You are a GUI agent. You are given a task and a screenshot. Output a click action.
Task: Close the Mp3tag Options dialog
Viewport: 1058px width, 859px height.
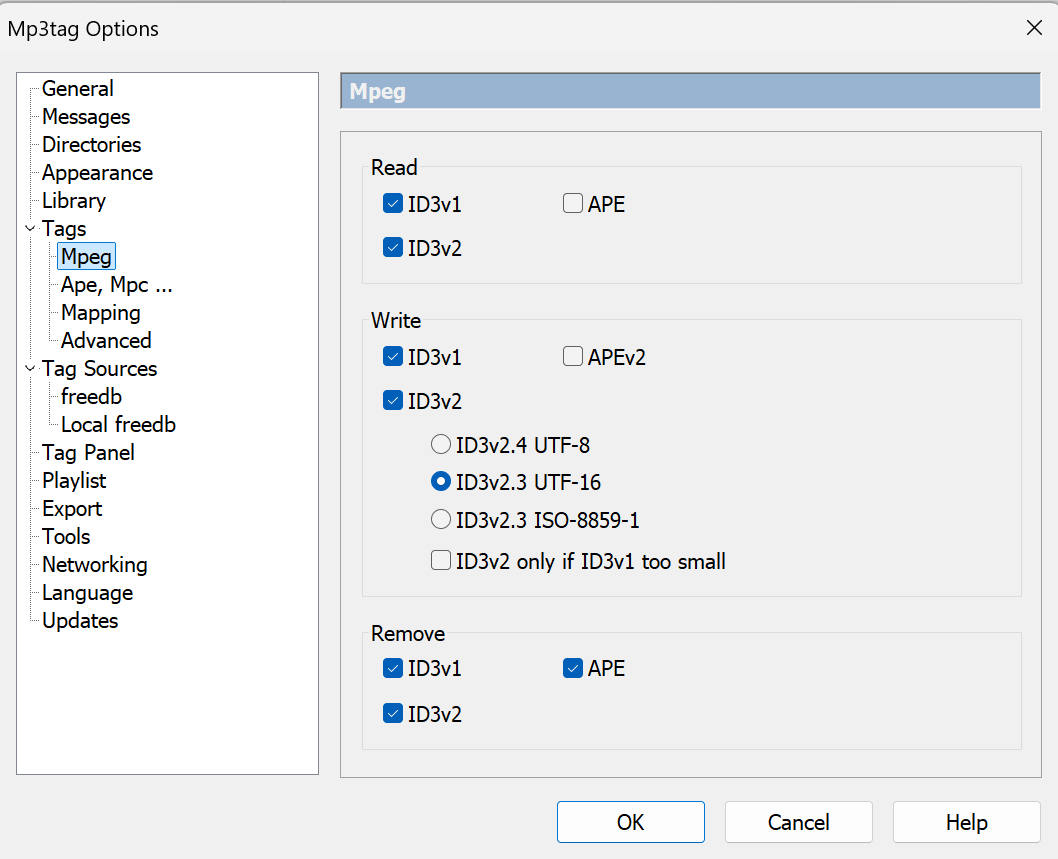tap(1034, 28)
